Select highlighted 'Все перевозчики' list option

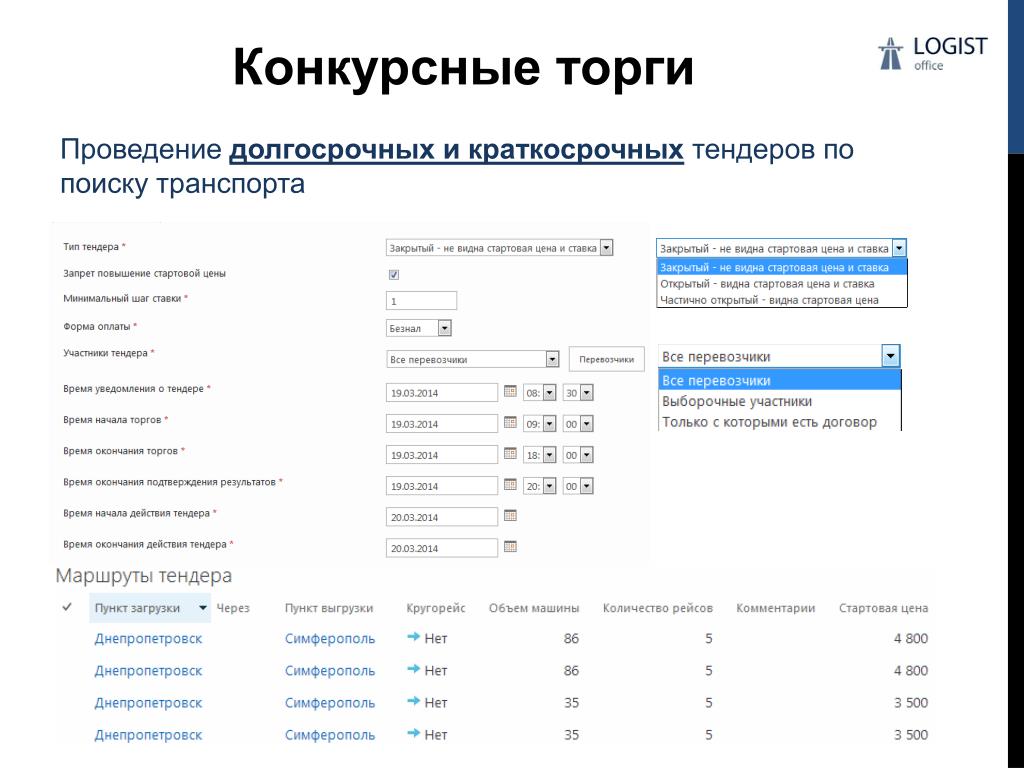click(780, 380)
